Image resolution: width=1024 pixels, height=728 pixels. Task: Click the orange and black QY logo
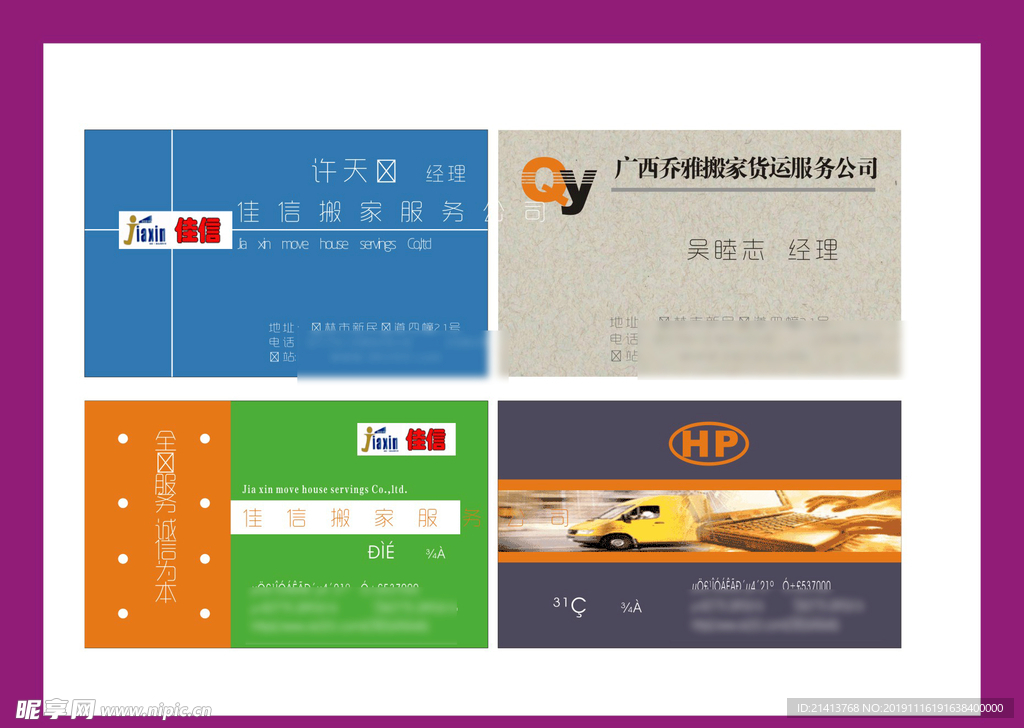coord(558,187)
